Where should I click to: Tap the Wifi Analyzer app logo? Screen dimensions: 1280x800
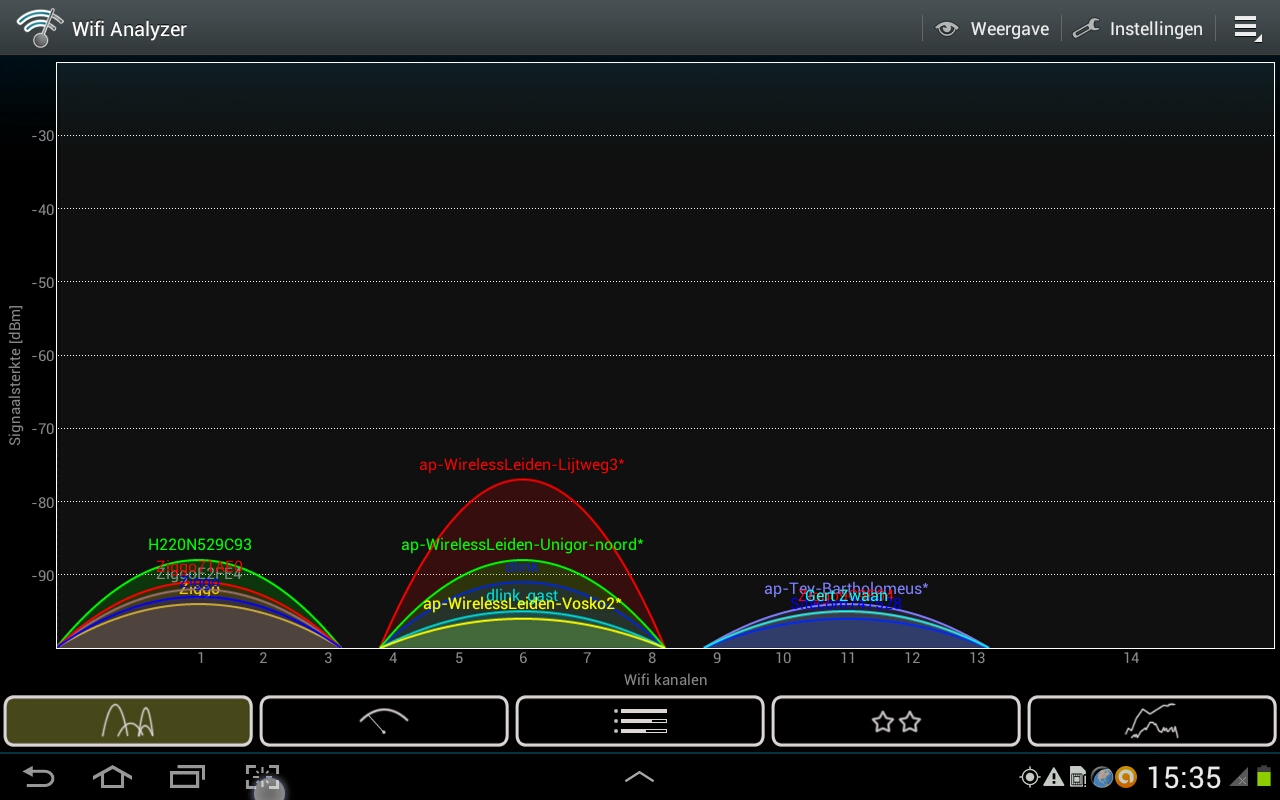[x=39, y=28]
